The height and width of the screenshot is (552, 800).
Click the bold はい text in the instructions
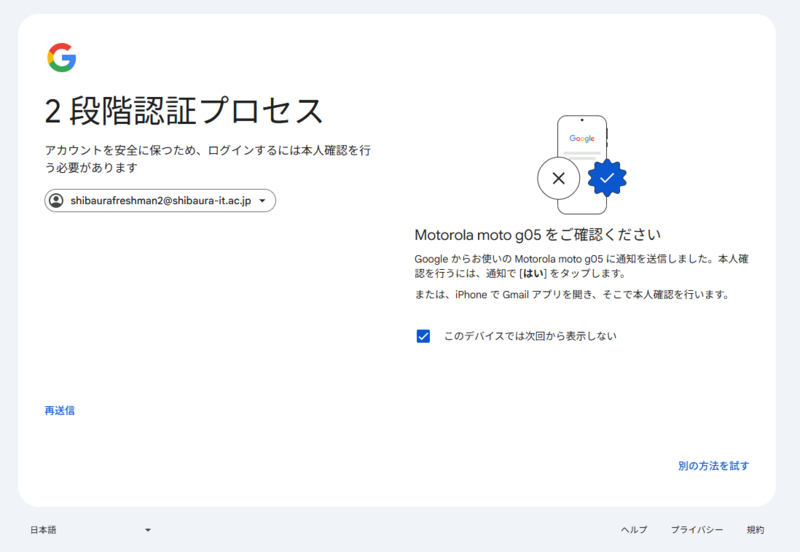535,273
